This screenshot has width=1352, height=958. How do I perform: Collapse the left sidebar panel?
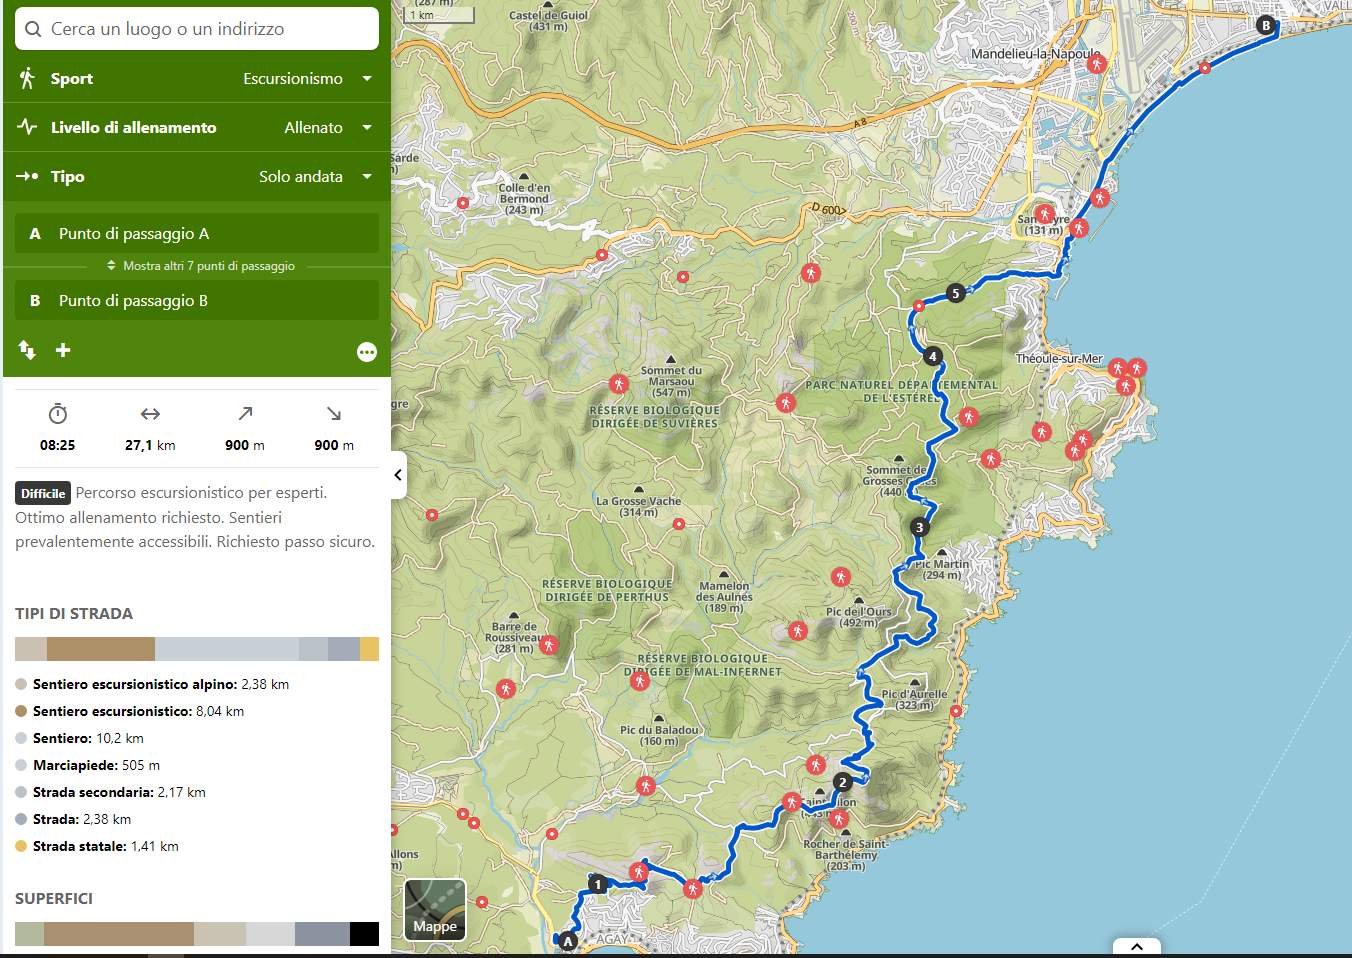398,475
